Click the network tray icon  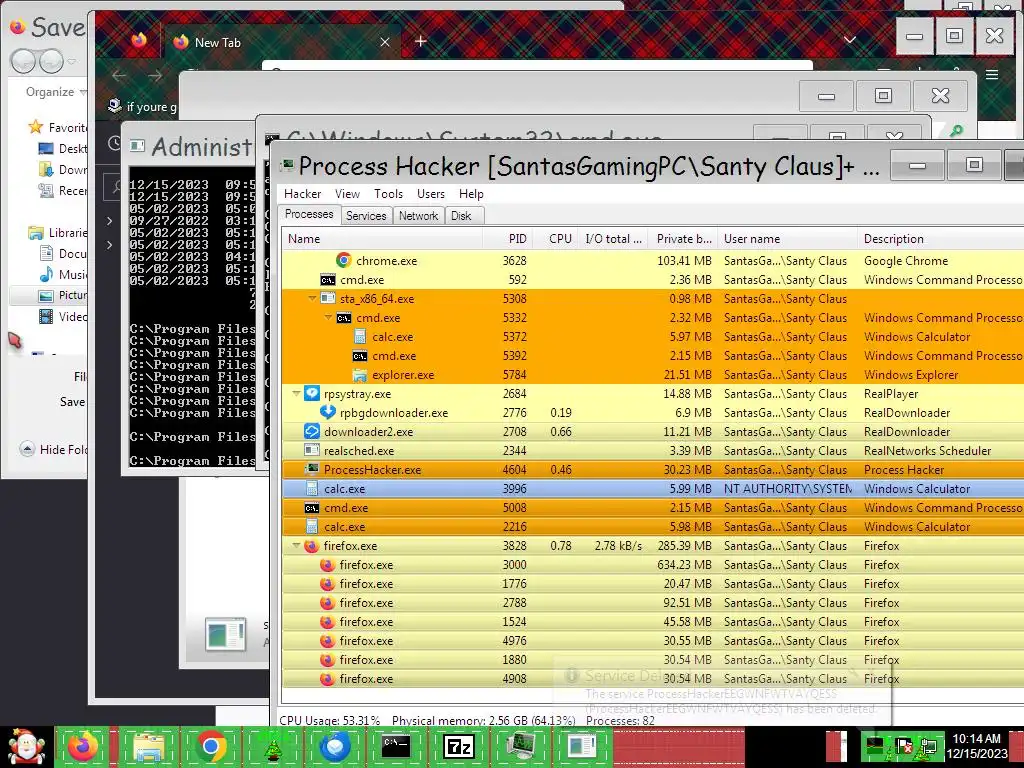(929, 746)
